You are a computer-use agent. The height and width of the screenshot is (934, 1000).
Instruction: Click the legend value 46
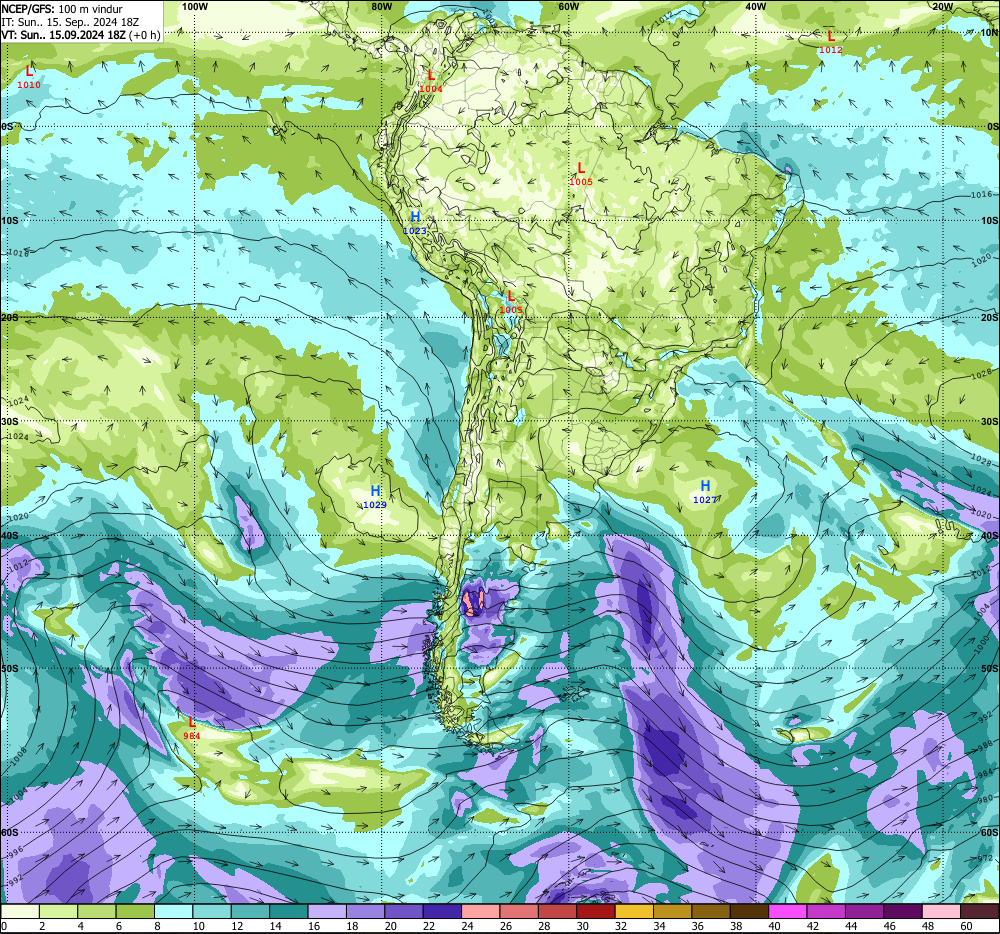tap(890, 926)
